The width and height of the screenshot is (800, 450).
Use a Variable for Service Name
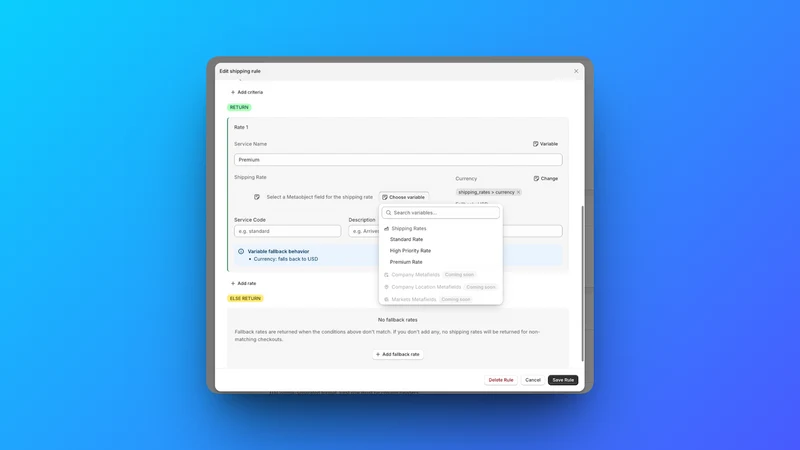point(545,144)
